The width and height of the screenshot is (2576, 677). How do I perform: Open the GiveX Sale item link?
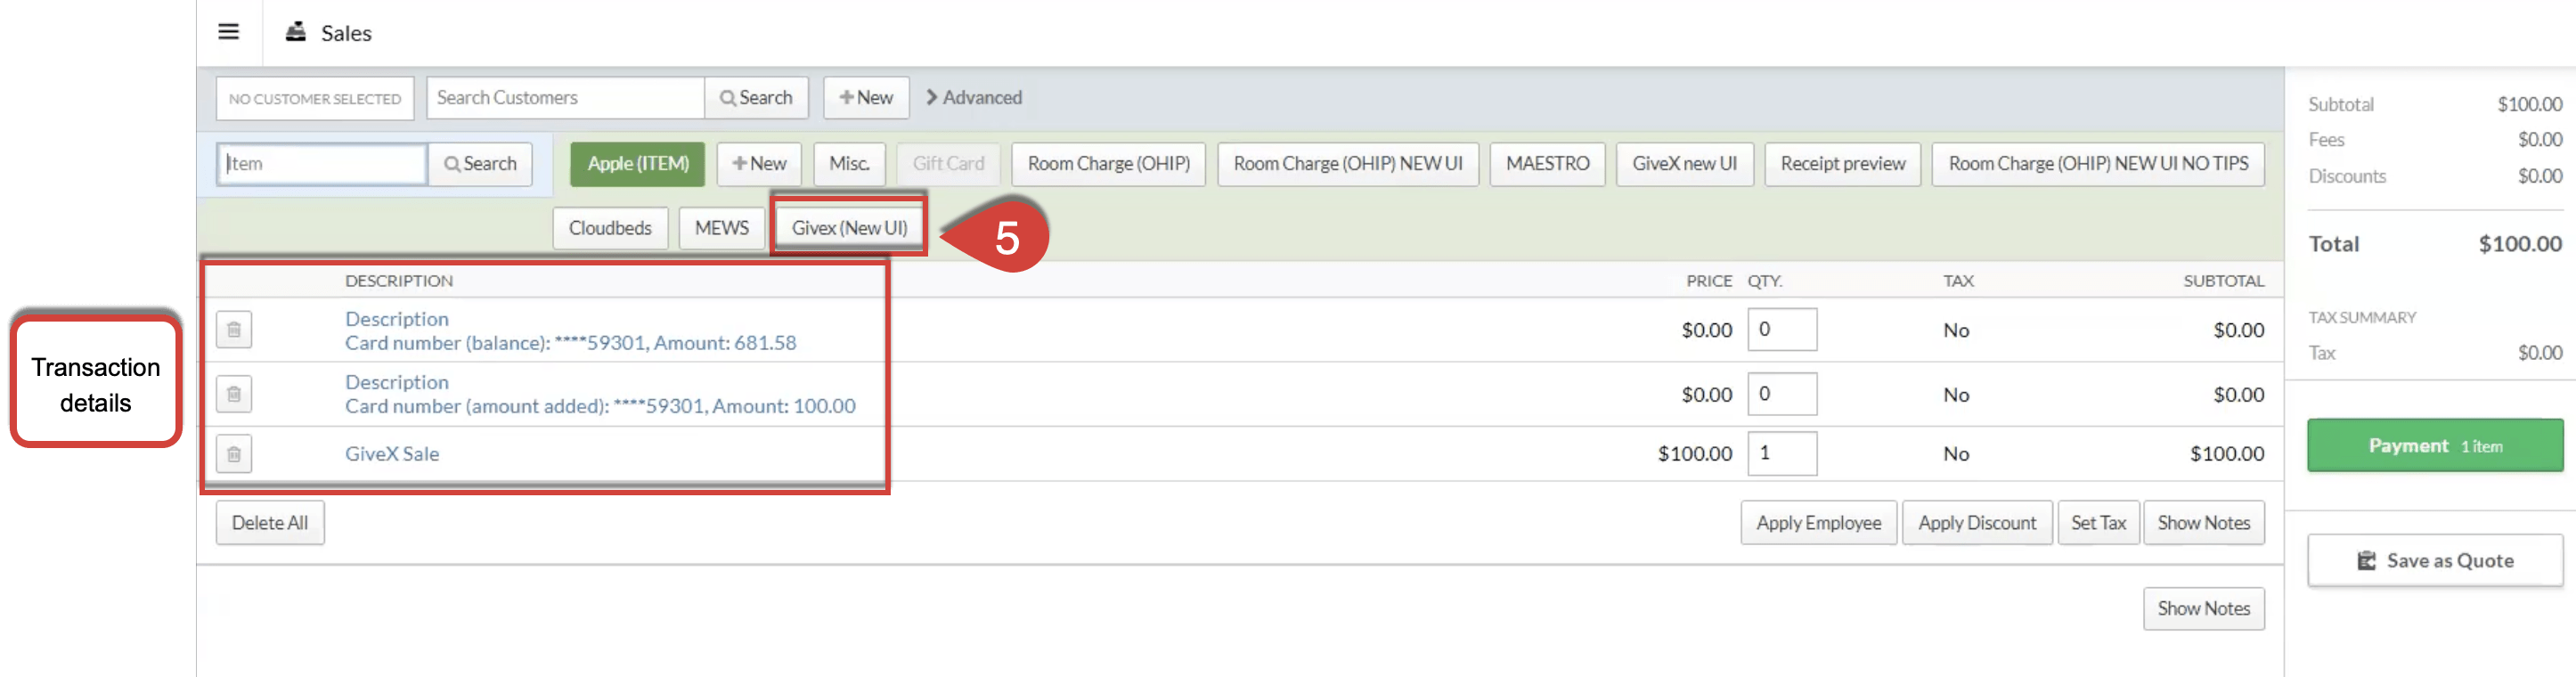click(392, 454)
